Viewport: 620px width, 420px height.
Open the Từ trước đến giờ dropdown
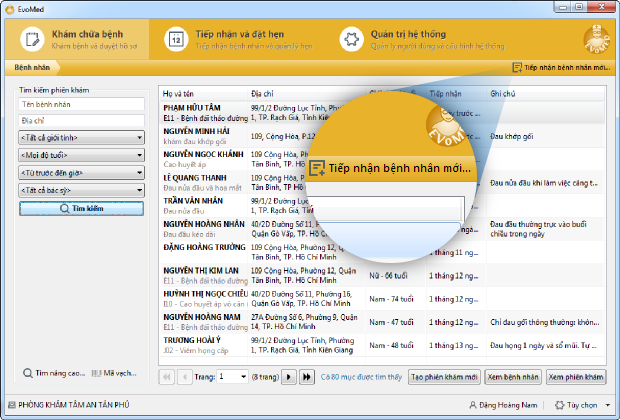[x=81, y=173]
